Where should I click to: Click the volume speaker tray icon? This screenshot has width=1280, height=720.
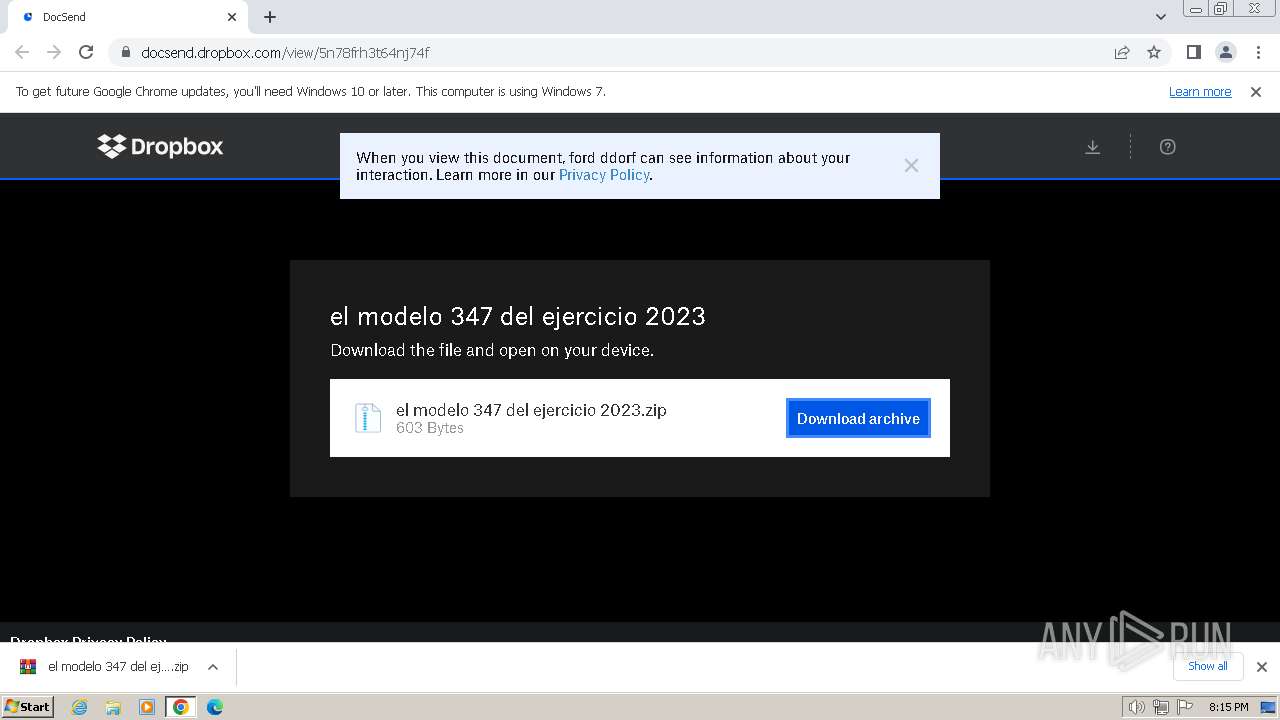tap(1136, 707)
